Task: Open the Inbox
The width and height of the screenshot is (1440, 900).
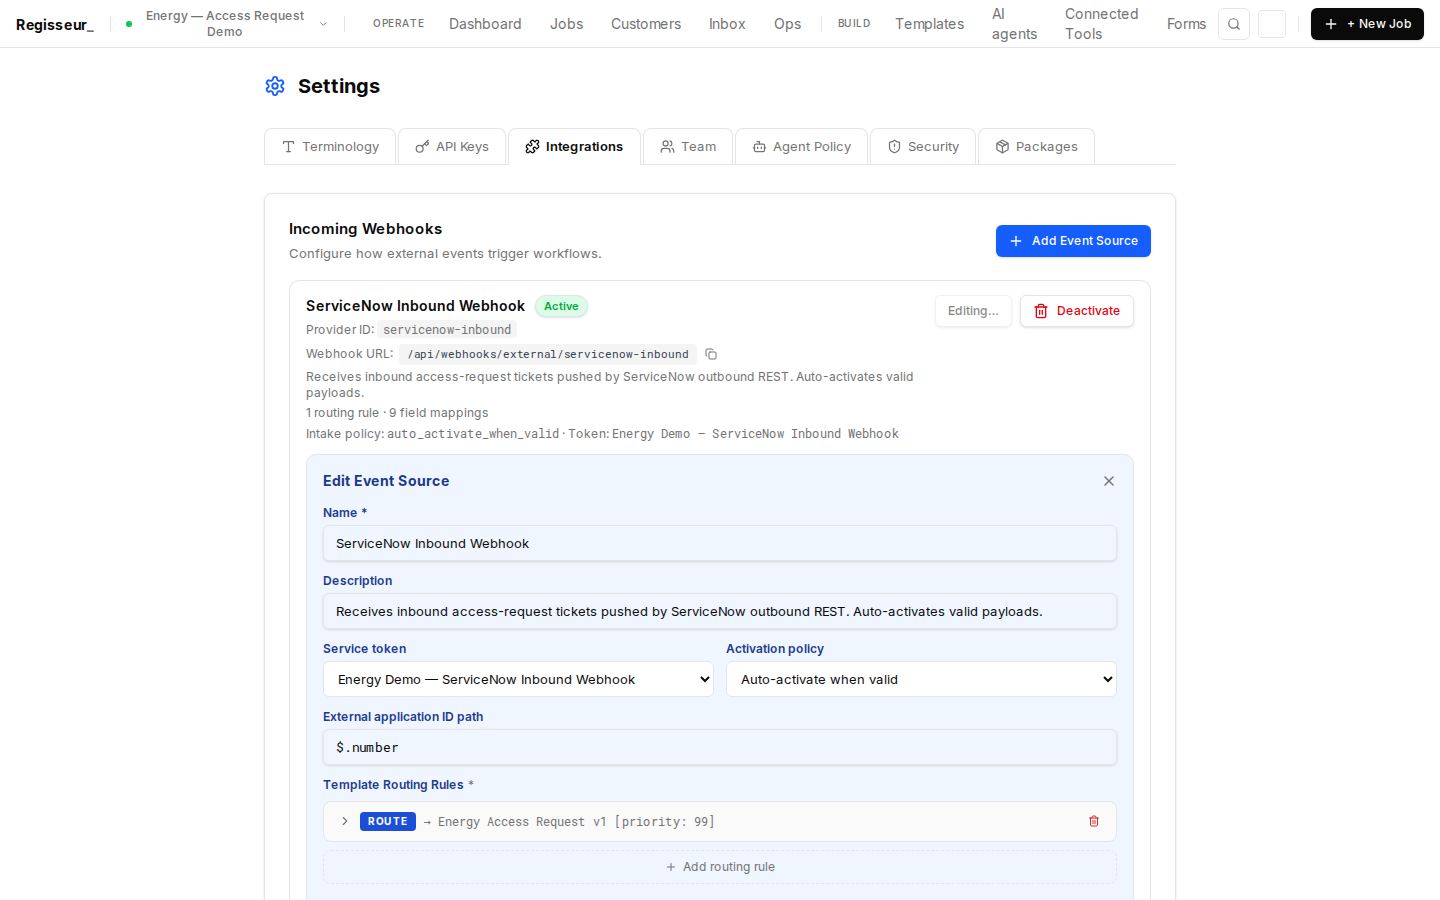Action: point(727,24)
